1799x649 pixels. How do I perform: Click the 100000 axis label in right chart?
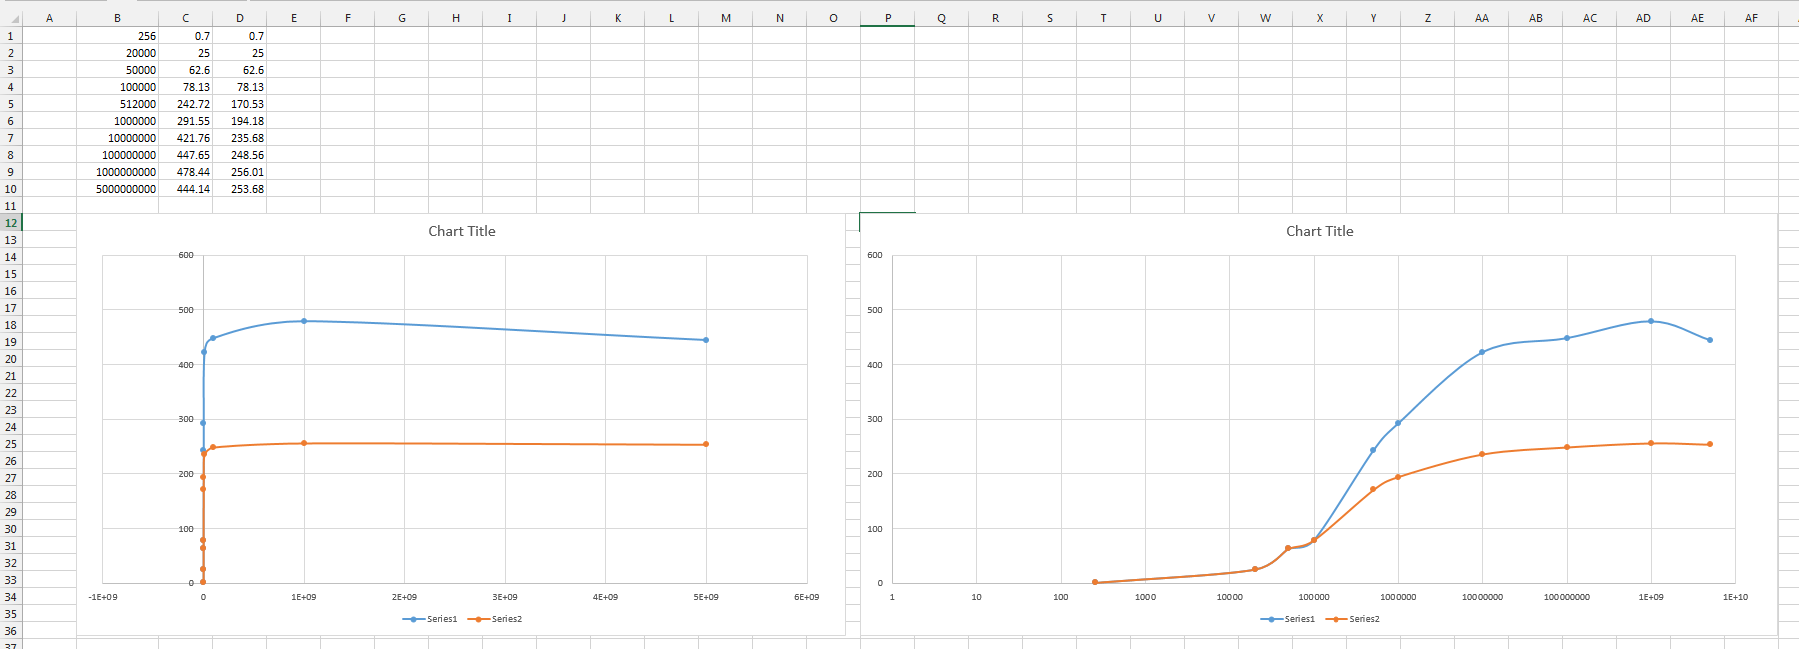(1314, 597)
